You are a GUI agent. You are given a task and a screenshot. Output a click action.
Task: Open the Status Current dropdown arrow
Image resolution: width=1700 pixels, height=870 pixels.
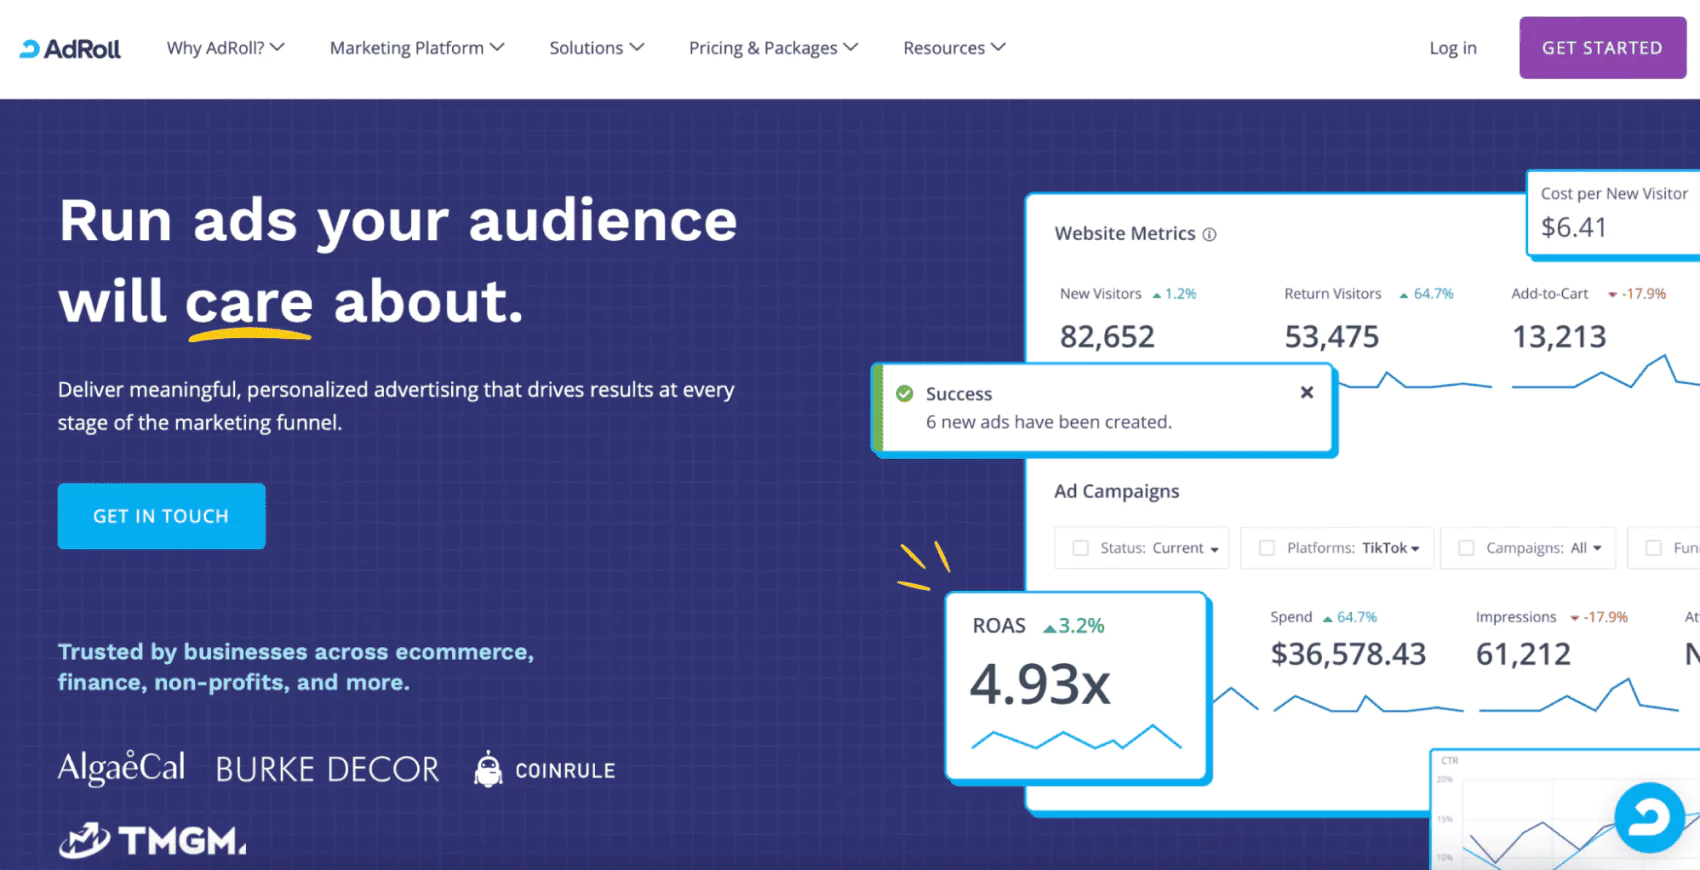pos(1214,549)
